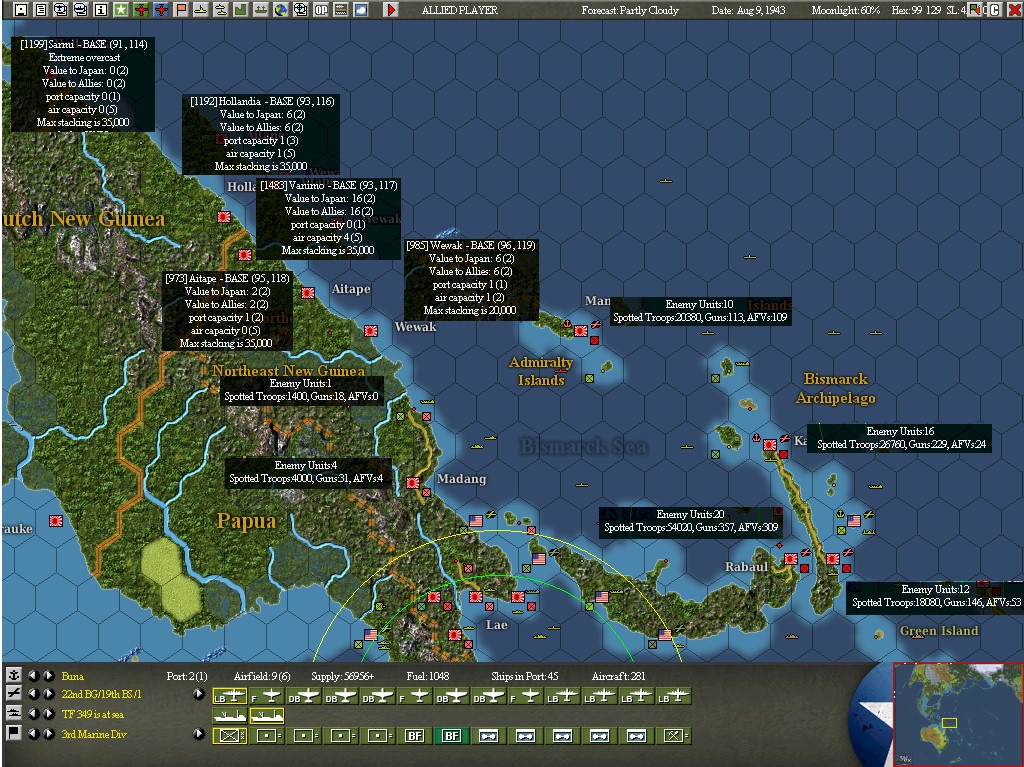Click the red plane on green background icon
1024x767 pixels.
click(141, 10)
